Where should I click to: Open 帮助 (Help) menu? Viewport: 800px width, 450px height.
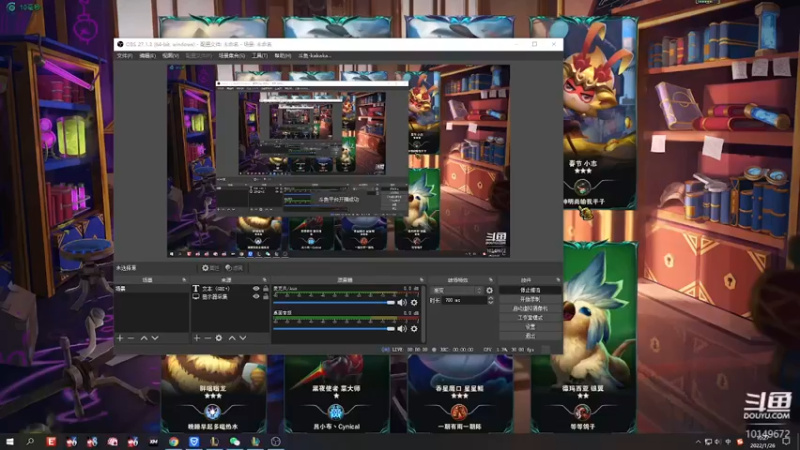tap(283, 56)
